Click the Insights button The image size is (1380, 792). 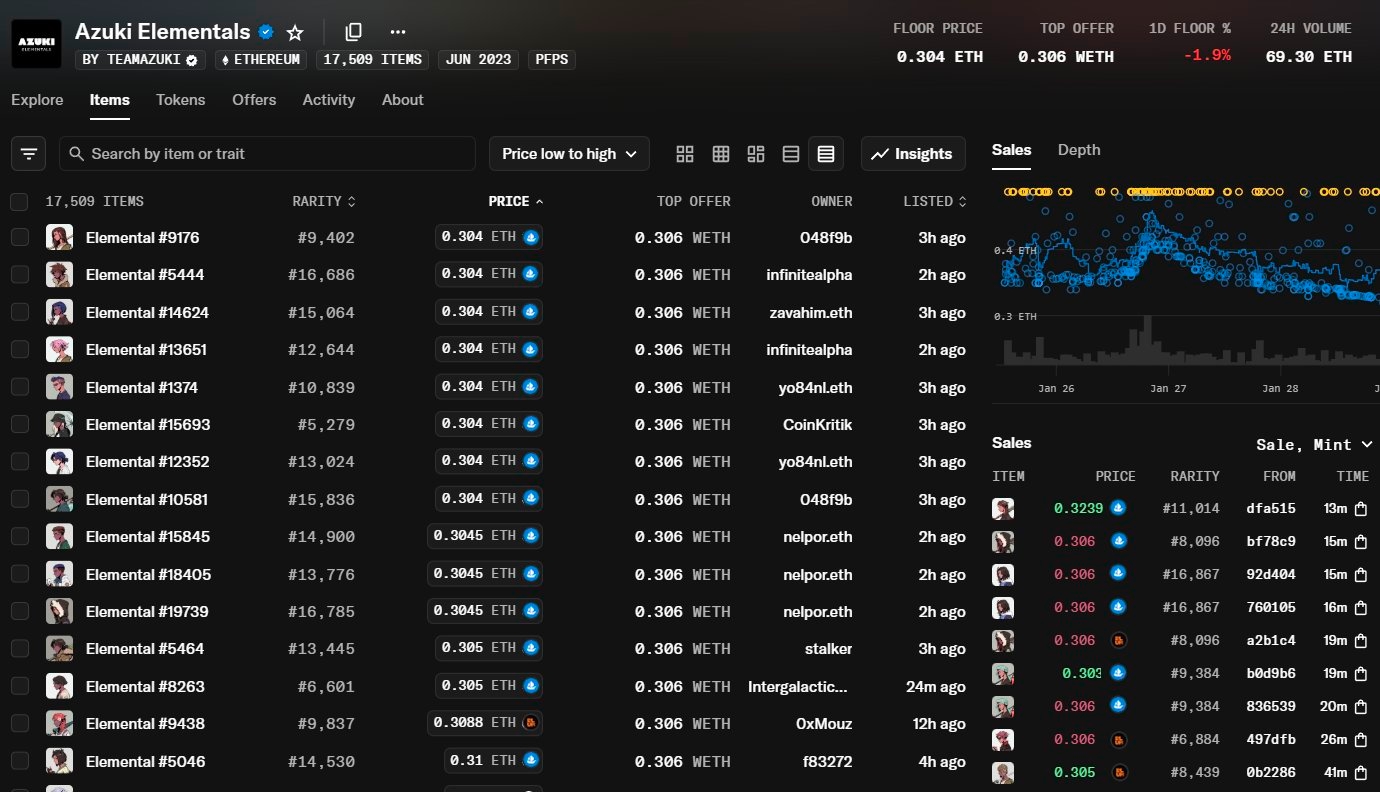[x=913, y=154]
